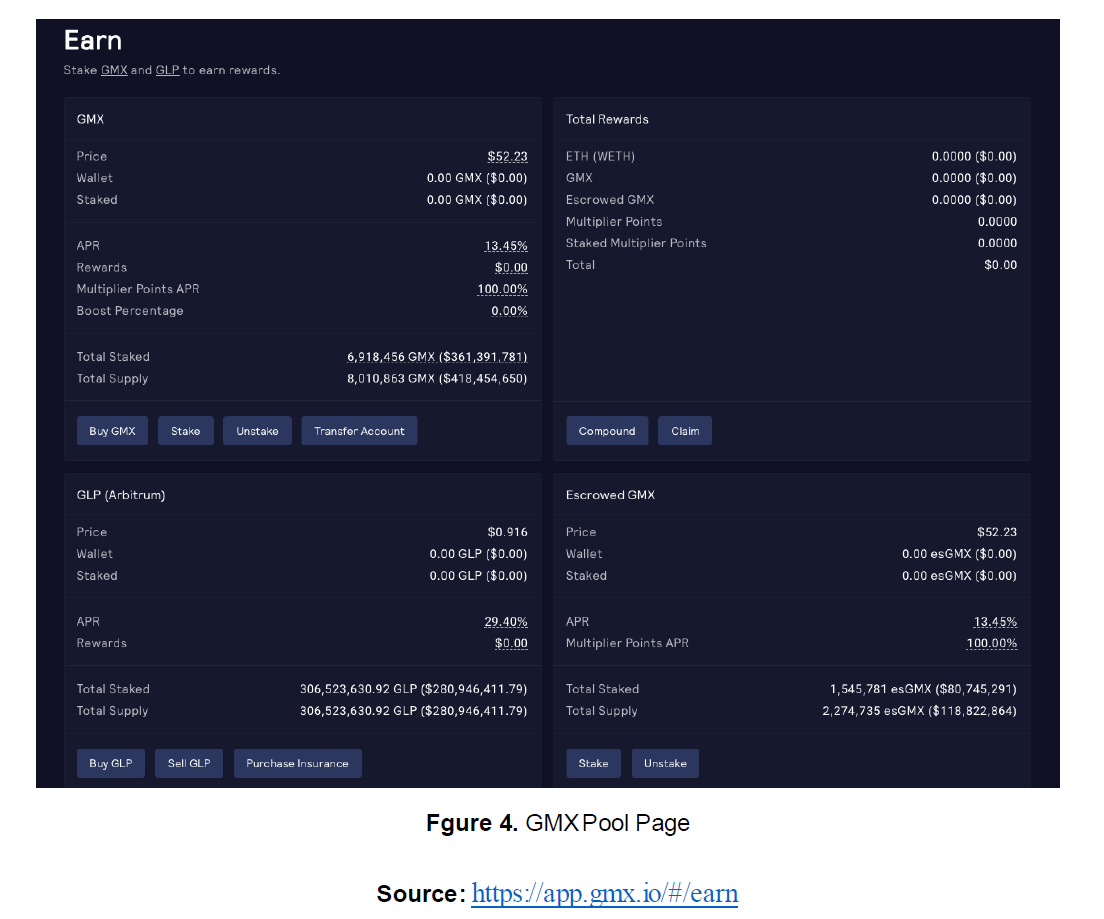Click Unstake in the GMX card
The width and height of the screenshot is (1104, 919).
point(257,430)
